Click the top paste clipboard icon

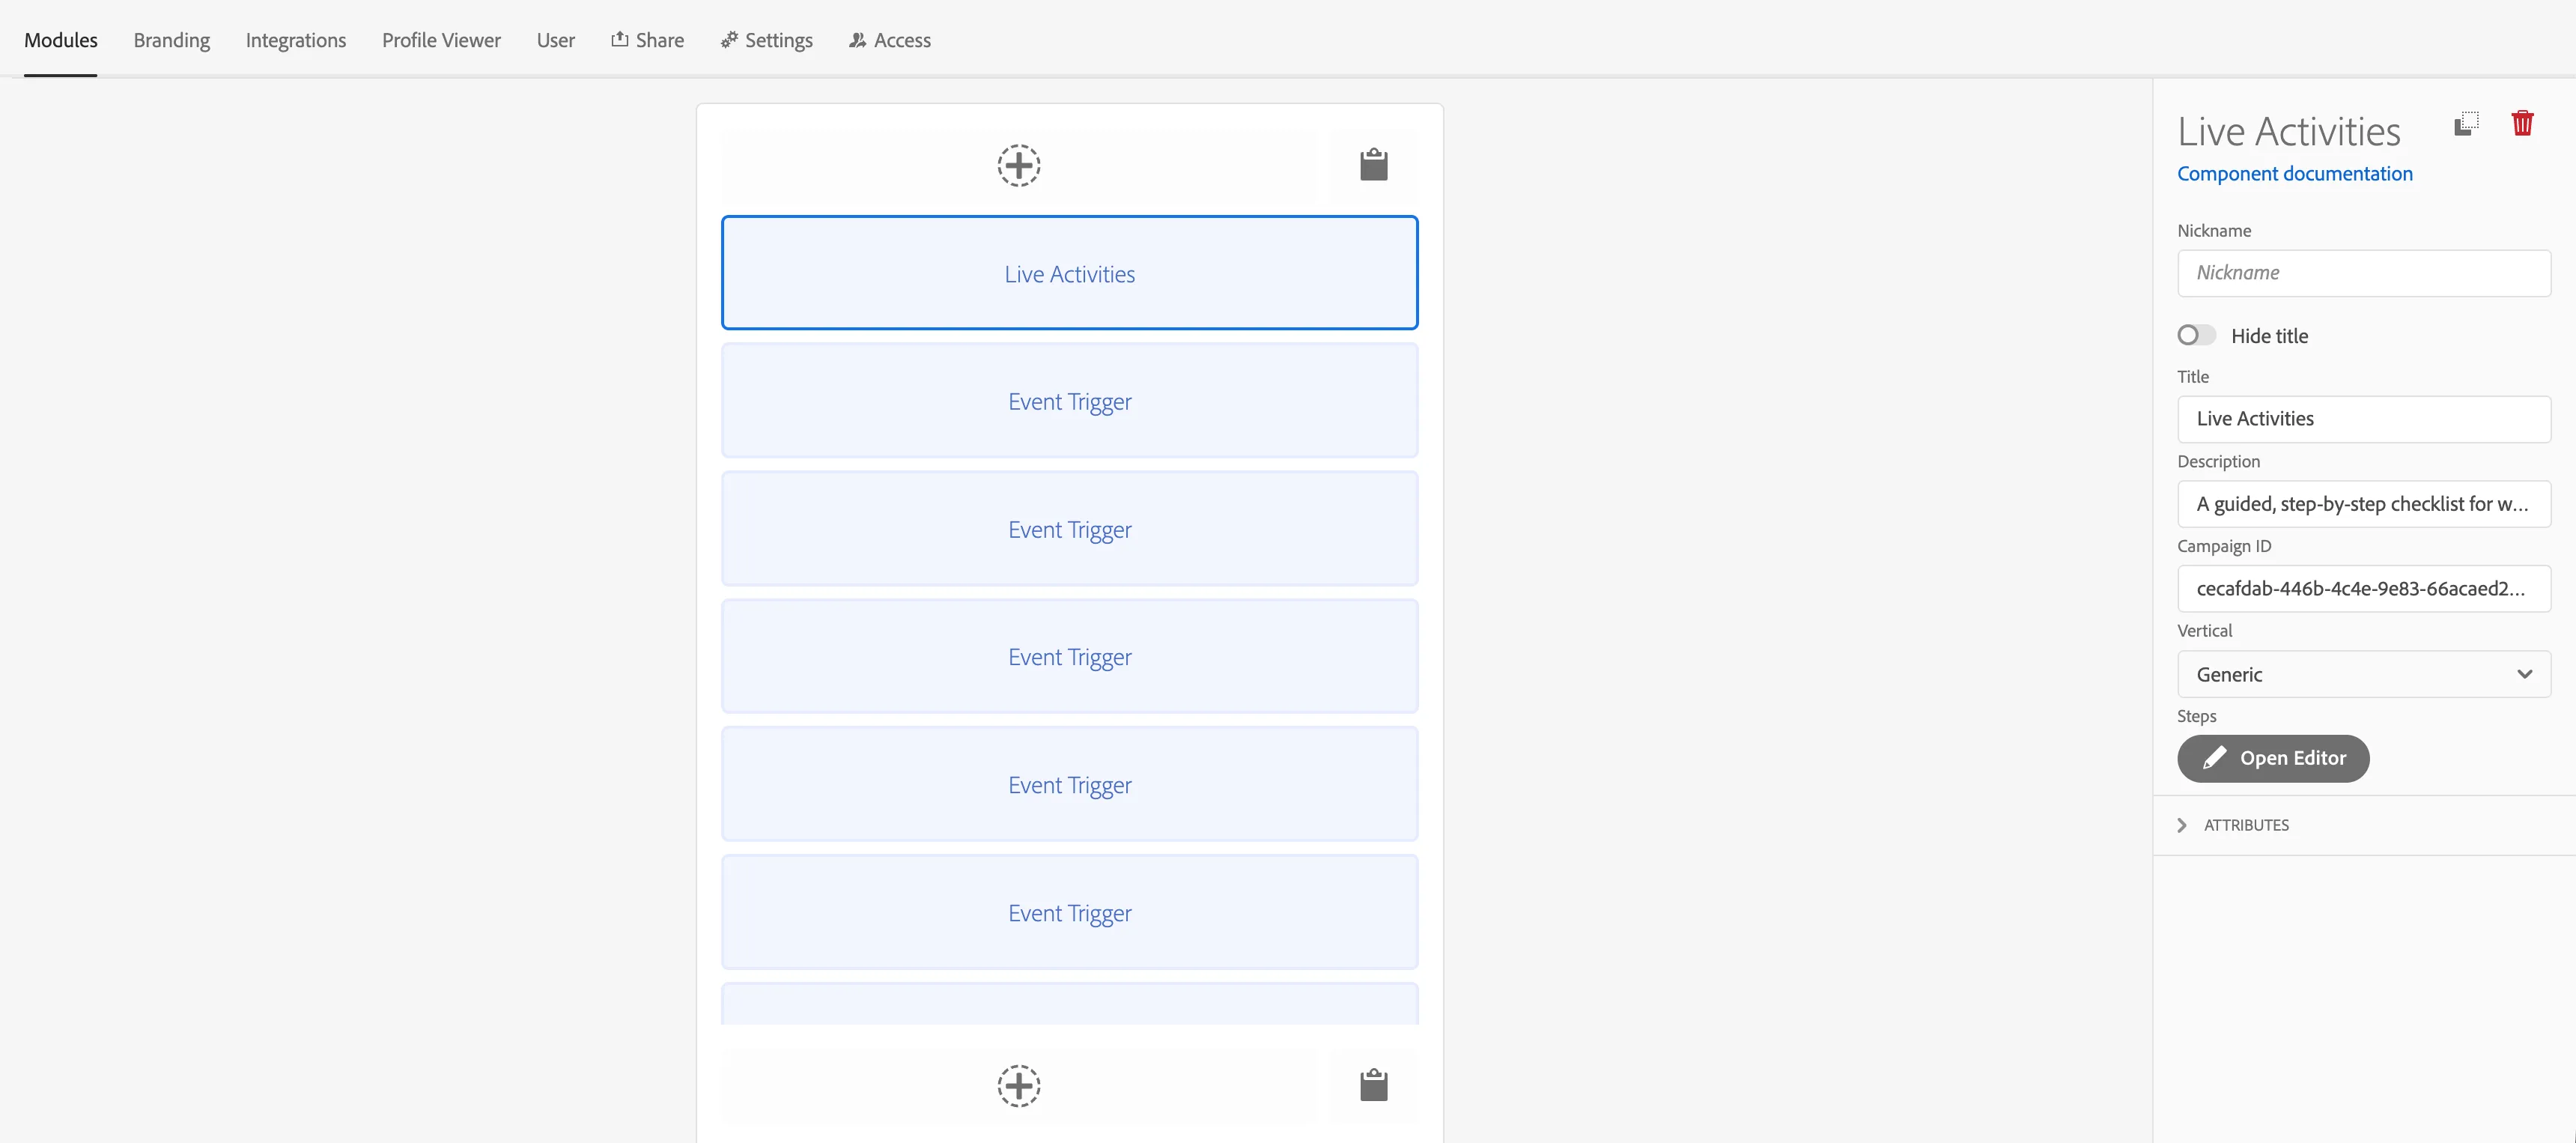[x=1373, y=165]
